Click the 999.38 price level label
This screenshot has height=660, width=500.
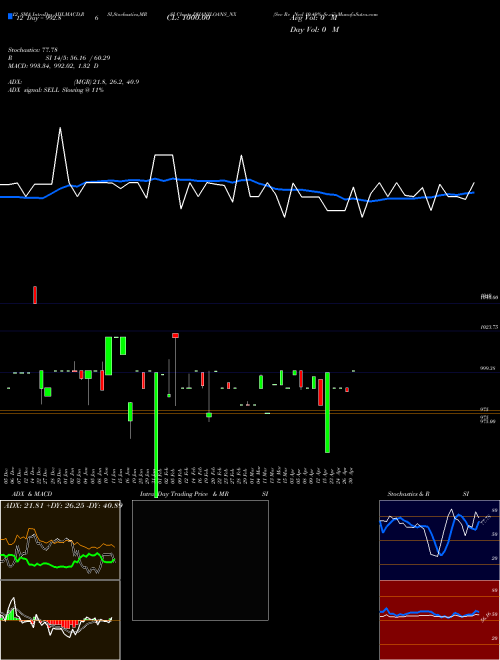pos(488,368)
